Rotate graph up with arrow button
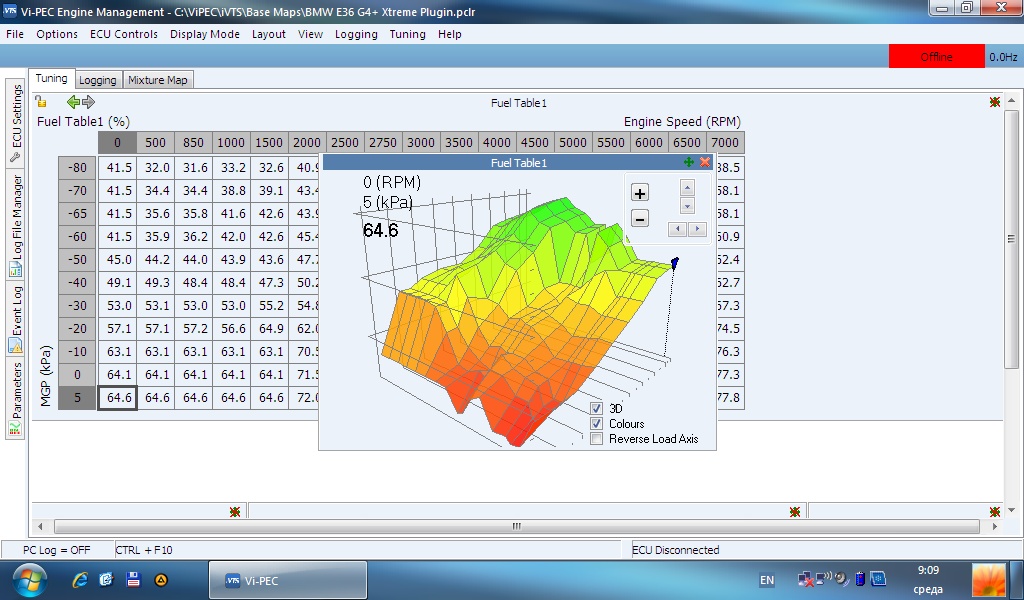Viewport: 1024px width, 600px height. click(x=687, y=187)
